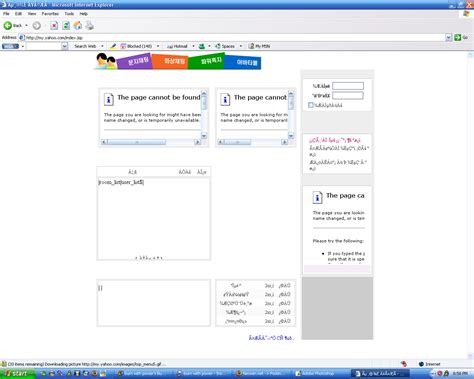Open the Blocked (148) dropdown arrow
The image size is (474, 379).
tap(158, 46)
